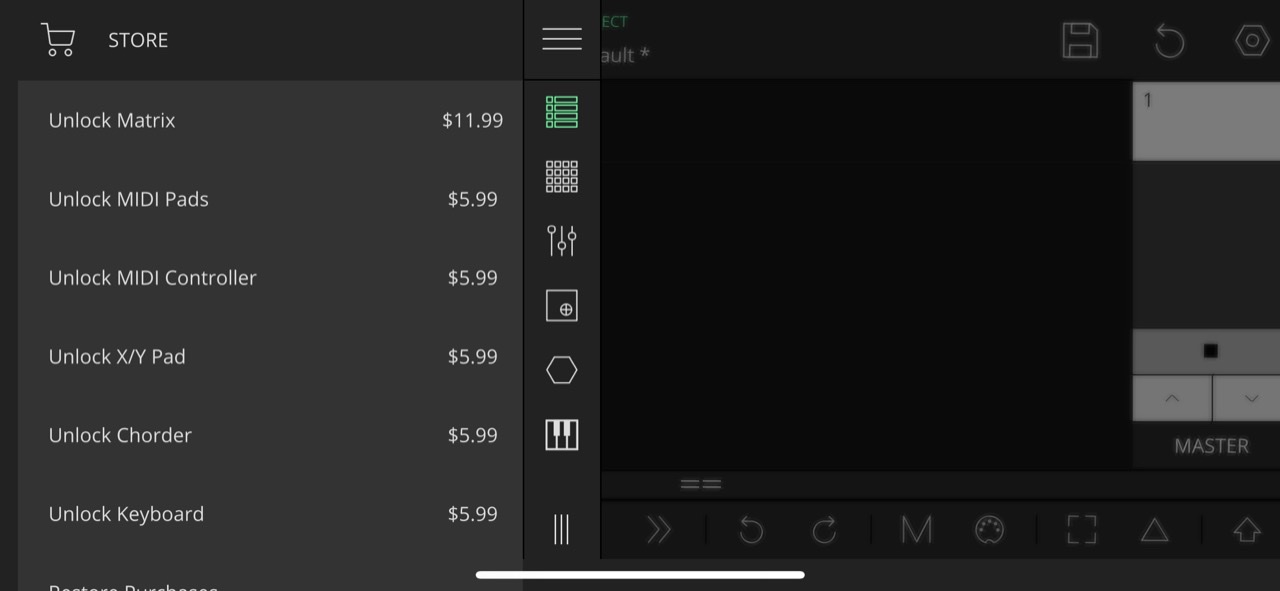Tap the $5.99 price beside Unlock MIDI Pads

[x=472, y=199]
